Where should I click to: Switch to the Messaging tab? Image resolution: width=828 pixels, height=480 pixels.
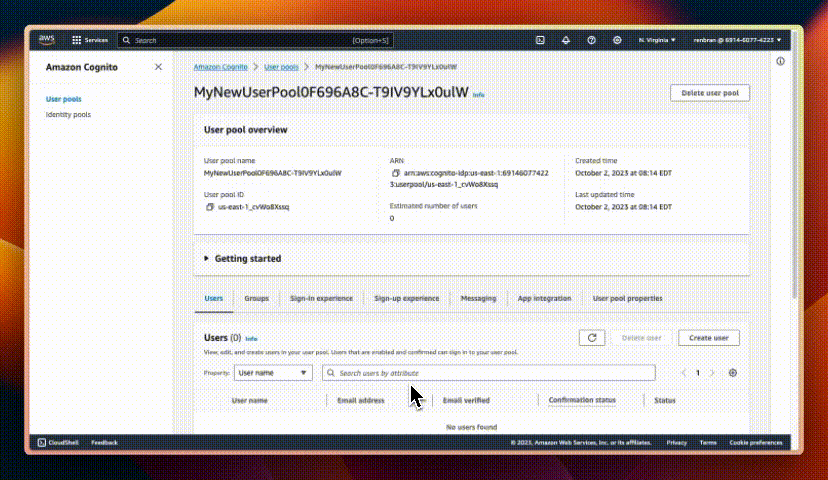click(478, 298)
